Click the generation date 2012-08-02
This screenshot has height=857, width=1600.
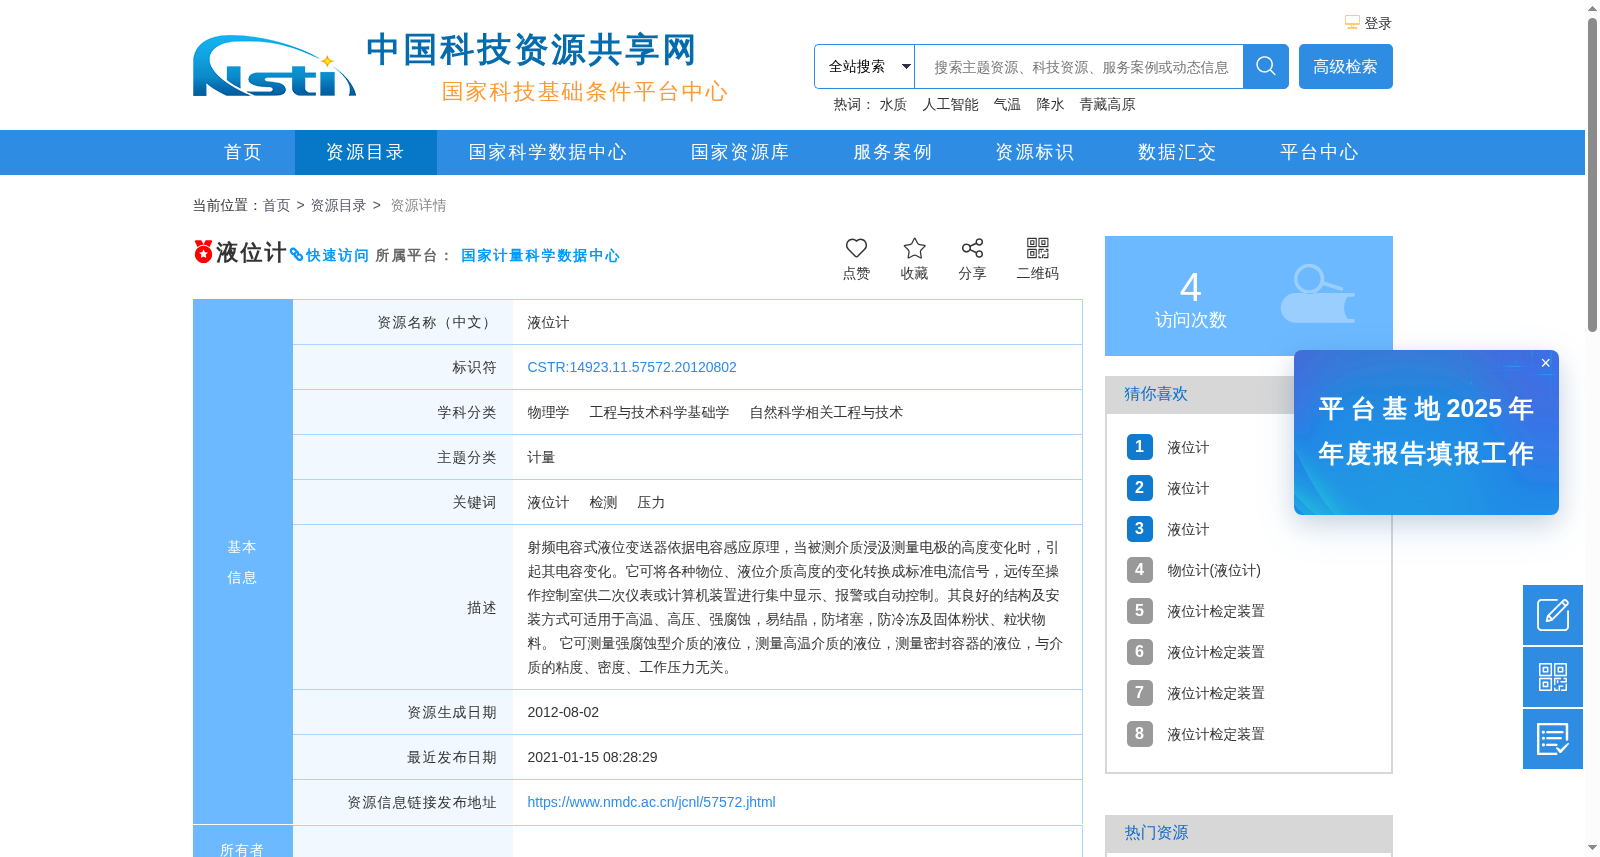point(563,712)
